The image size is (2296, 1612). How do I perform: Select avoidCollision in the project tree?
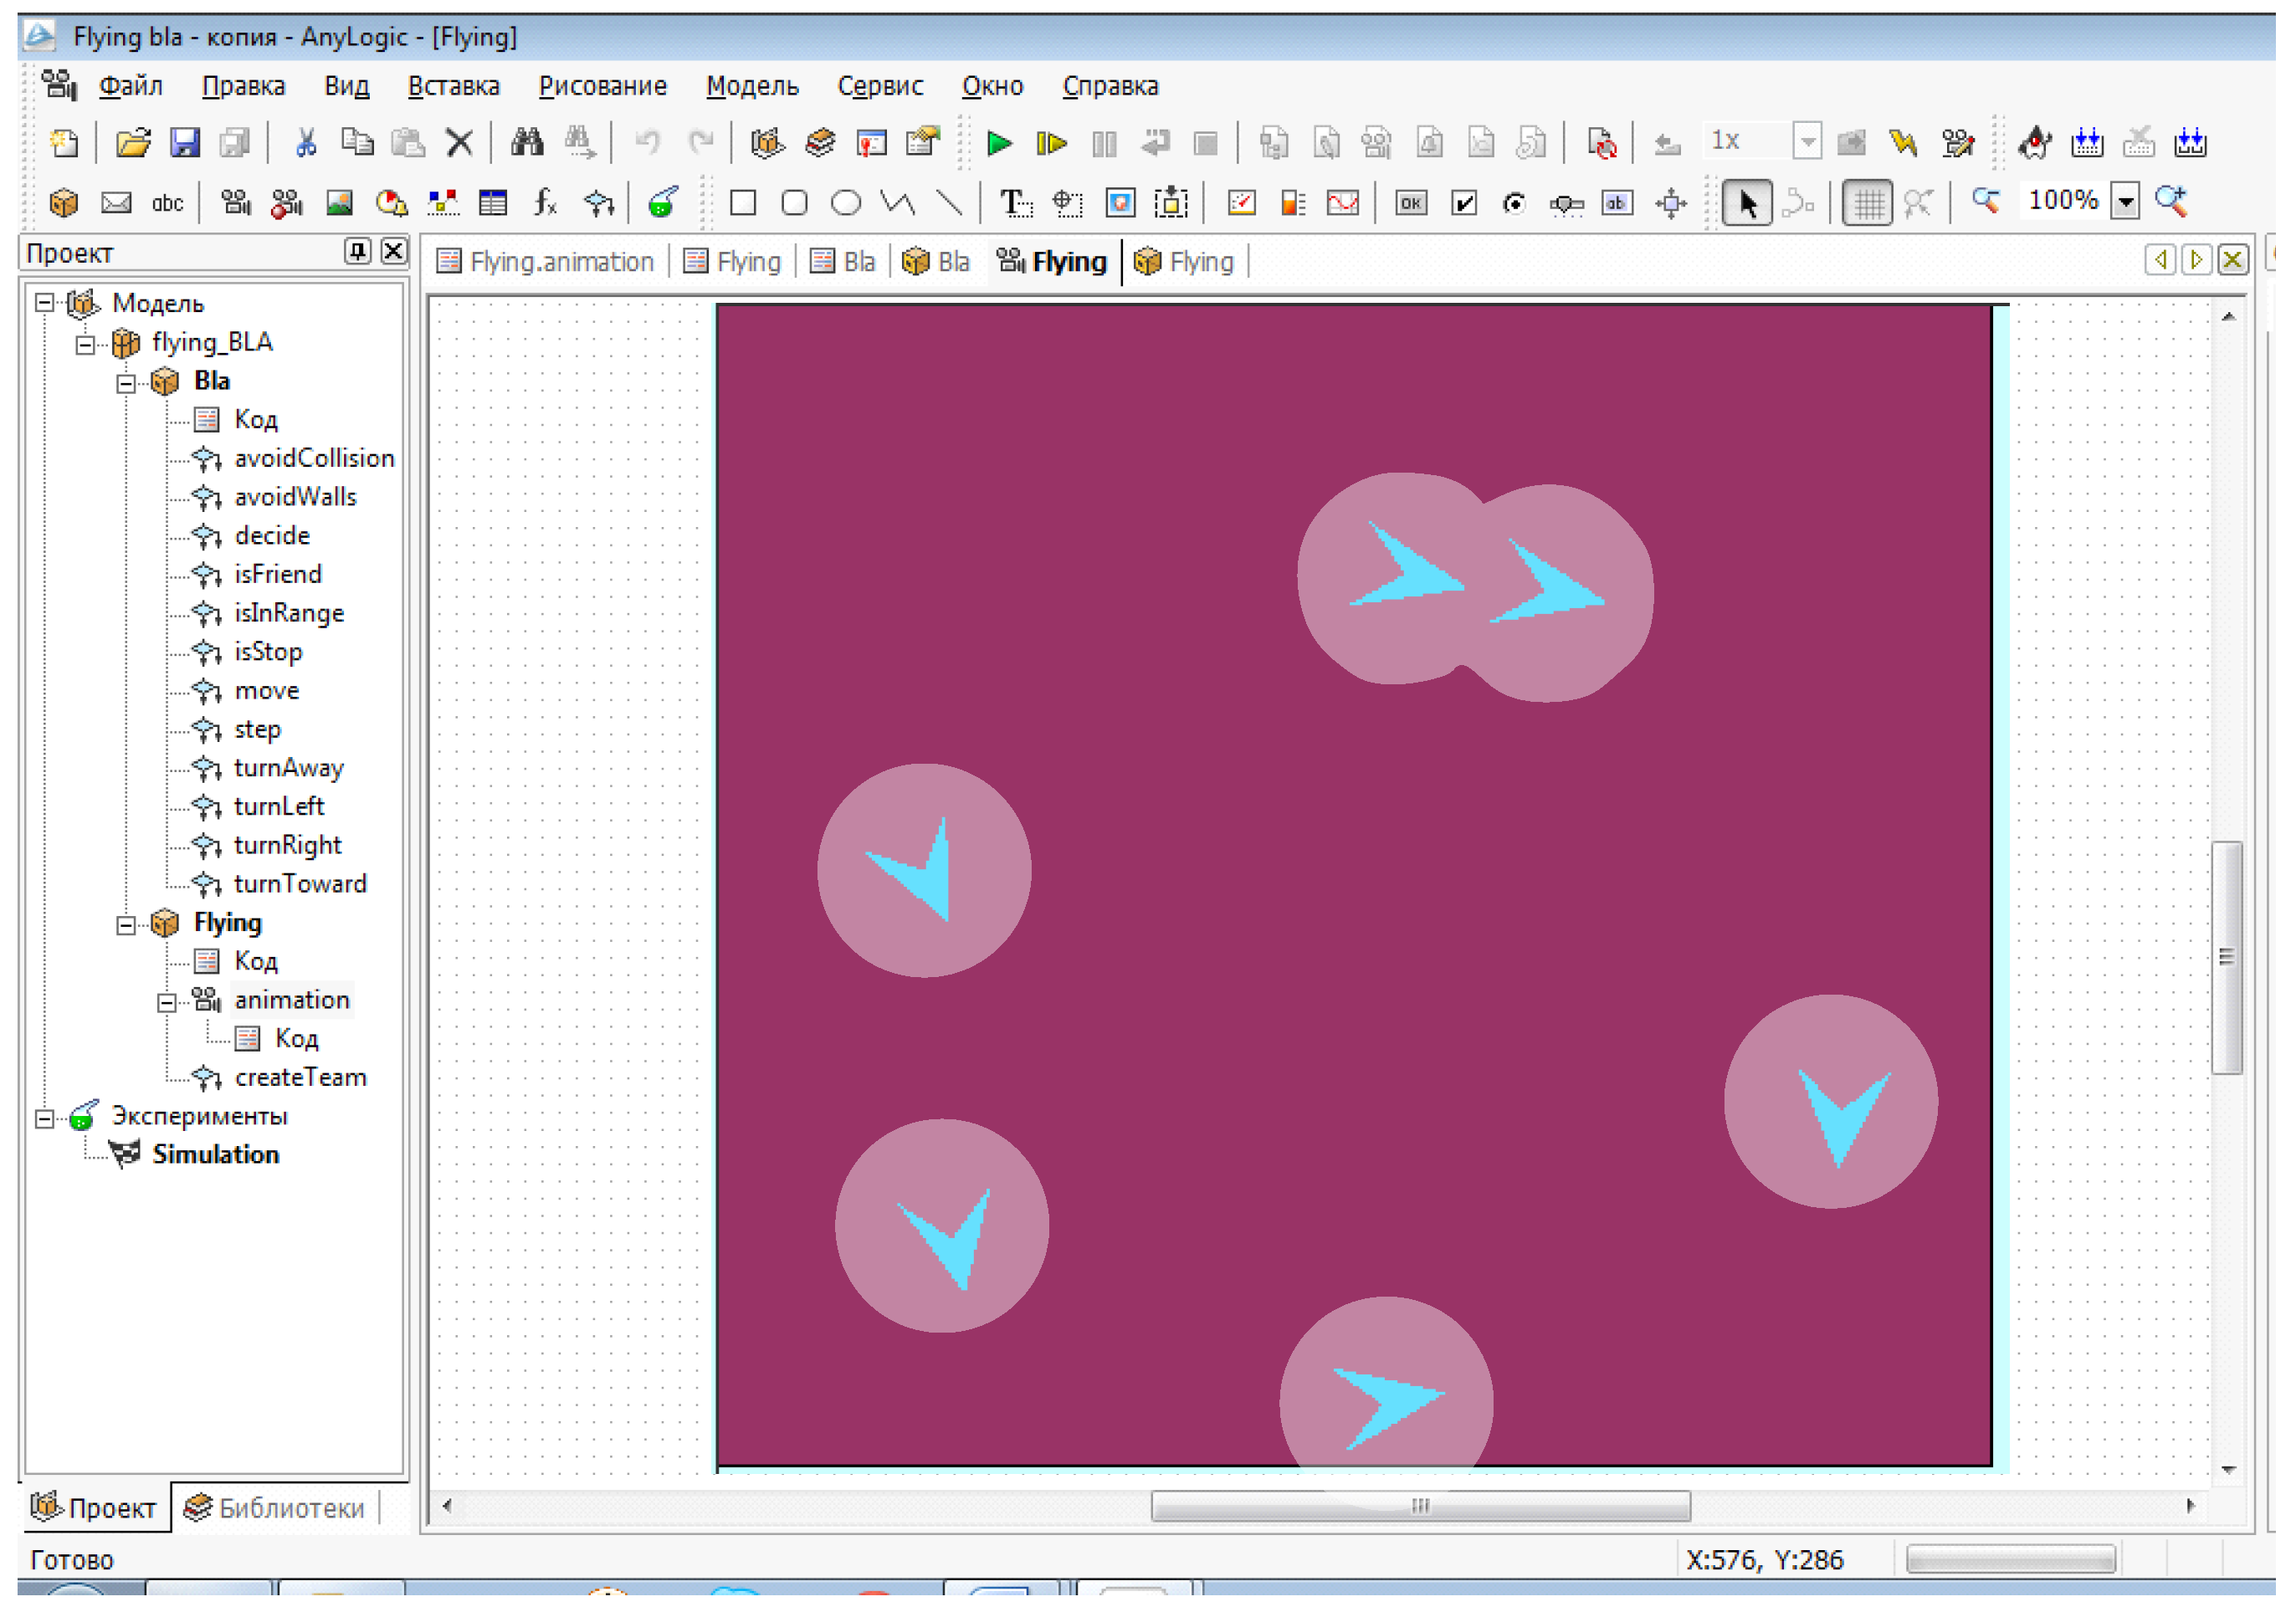pos(314,459)
